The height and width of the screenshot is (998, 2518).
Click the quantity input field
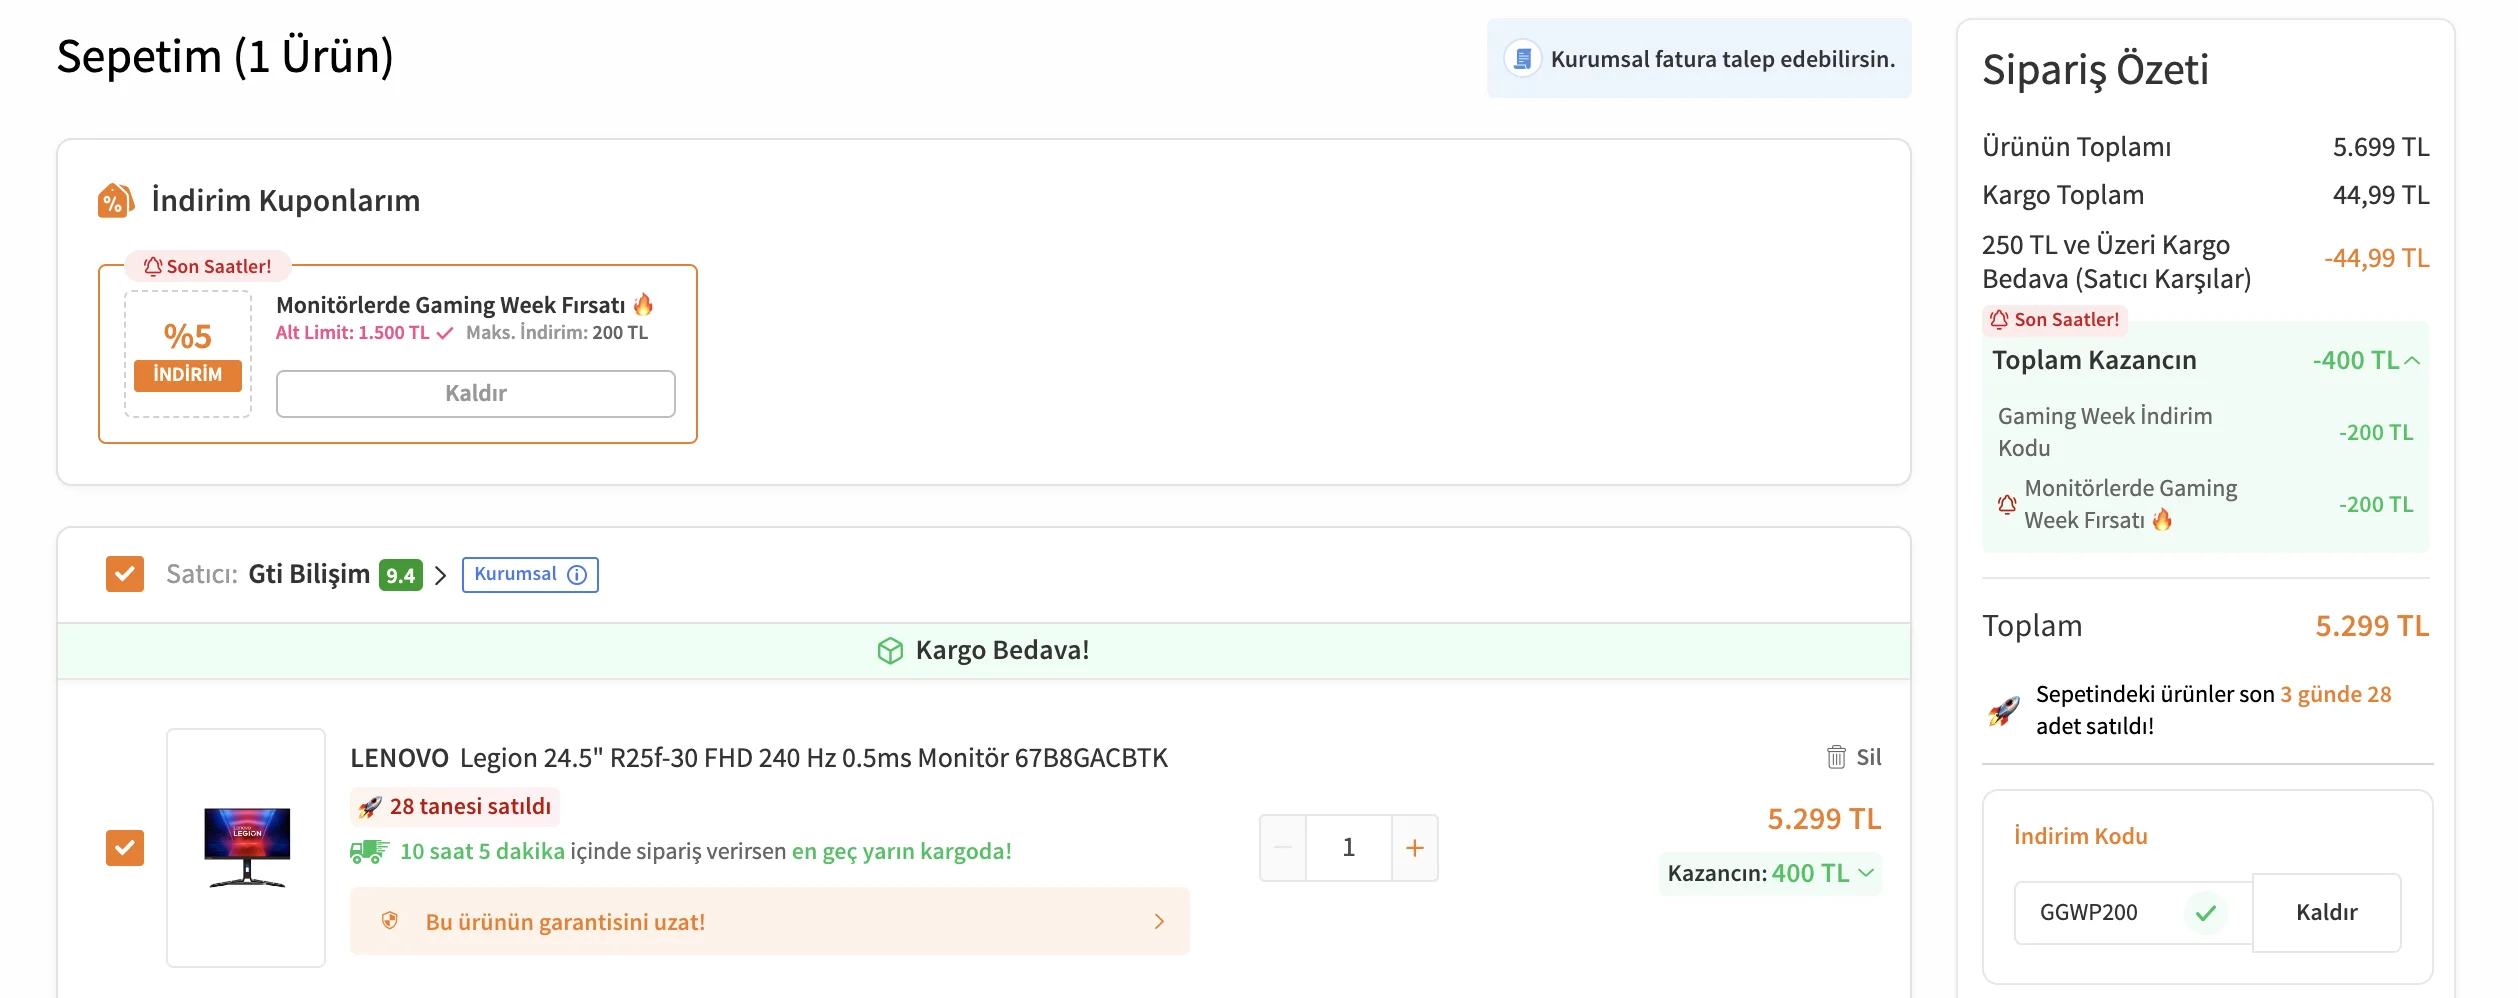1348,848
